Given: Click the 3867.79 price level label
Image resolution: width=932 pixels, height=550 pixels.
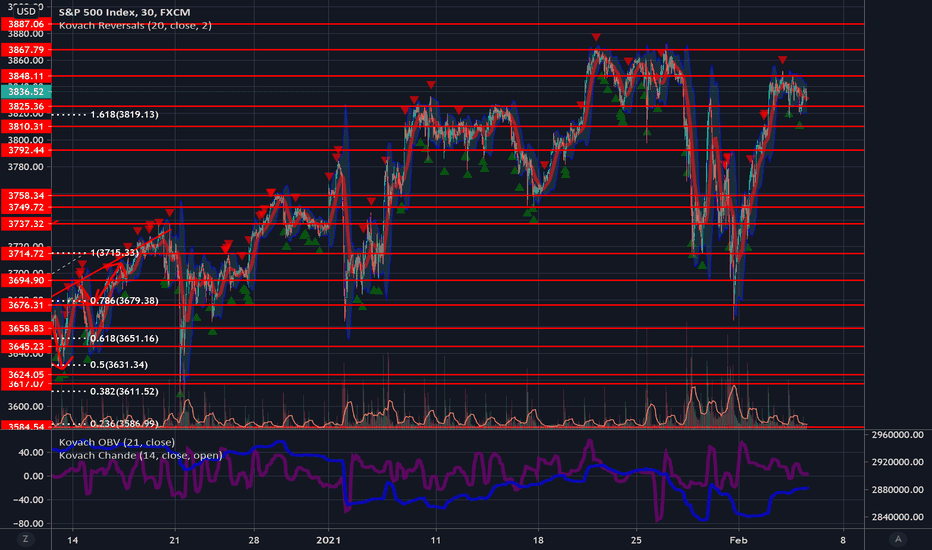Looking at the screenshot, I should pyautogui.click(x=26, y=49).
